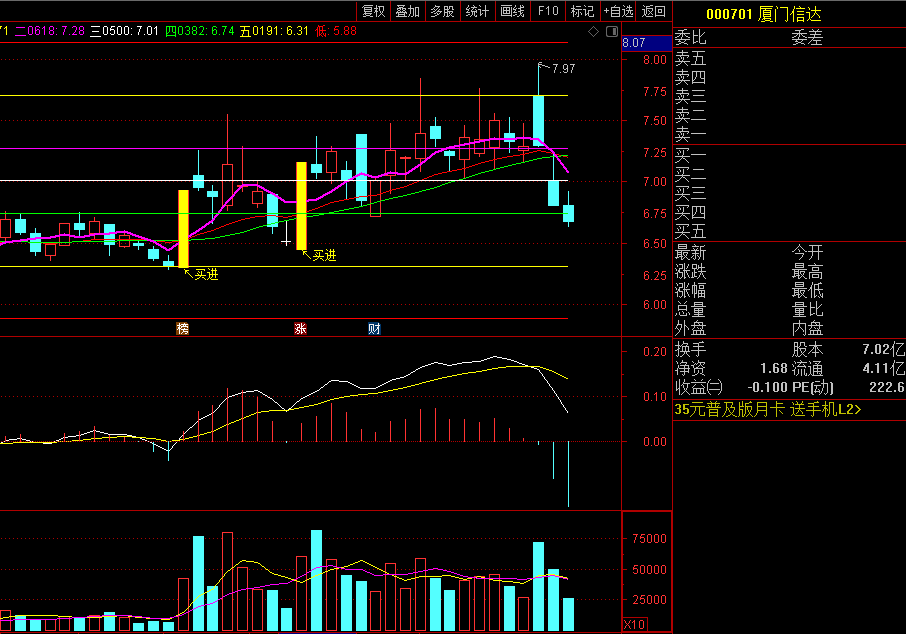The height and width of the screenshot is (634, 906).
Task: Click the 内盘 label
Action: (807, 328)
